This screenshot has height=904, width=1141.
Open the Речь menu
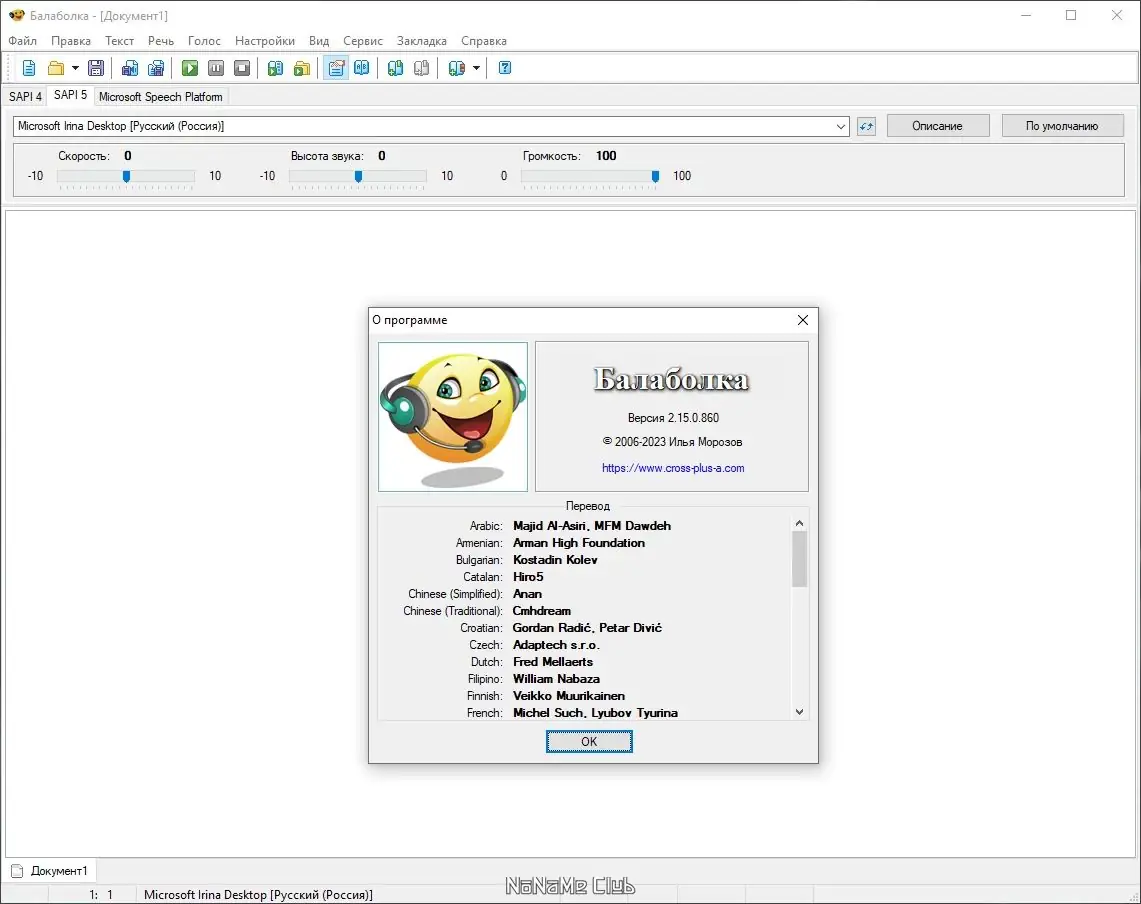click(x=160, y=41)
